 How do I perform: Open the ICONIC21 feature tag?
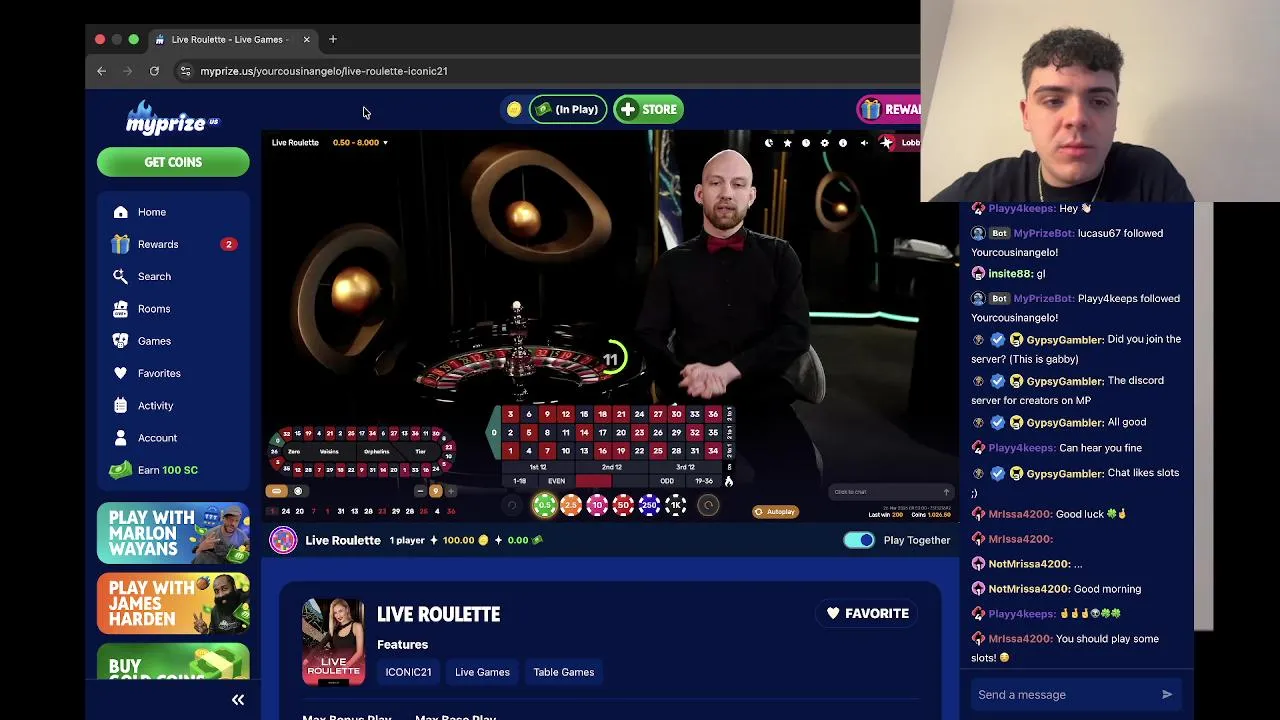(x=408, y=672)
